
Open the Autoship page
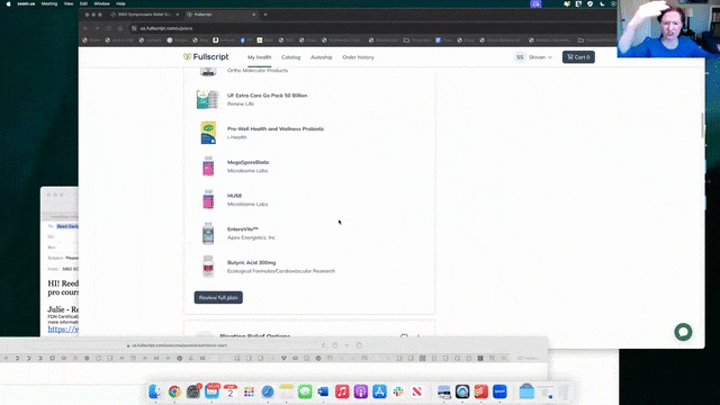pos(321,57)
